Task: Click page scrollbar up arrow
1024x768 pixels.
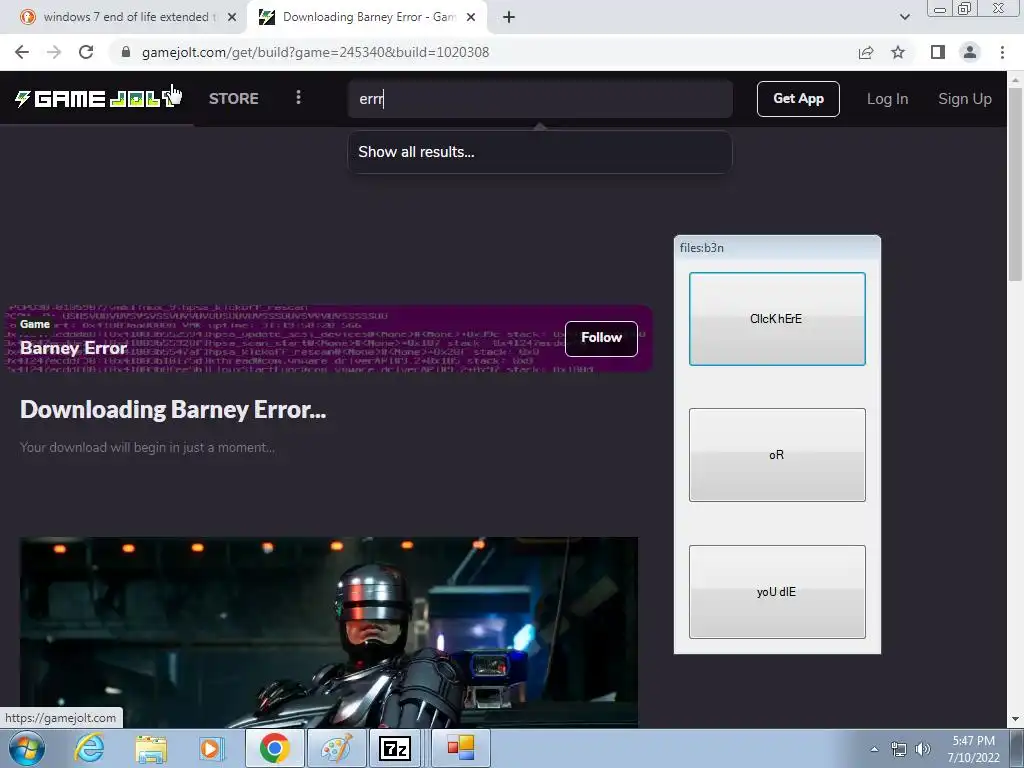Action: pos(1015,80)
